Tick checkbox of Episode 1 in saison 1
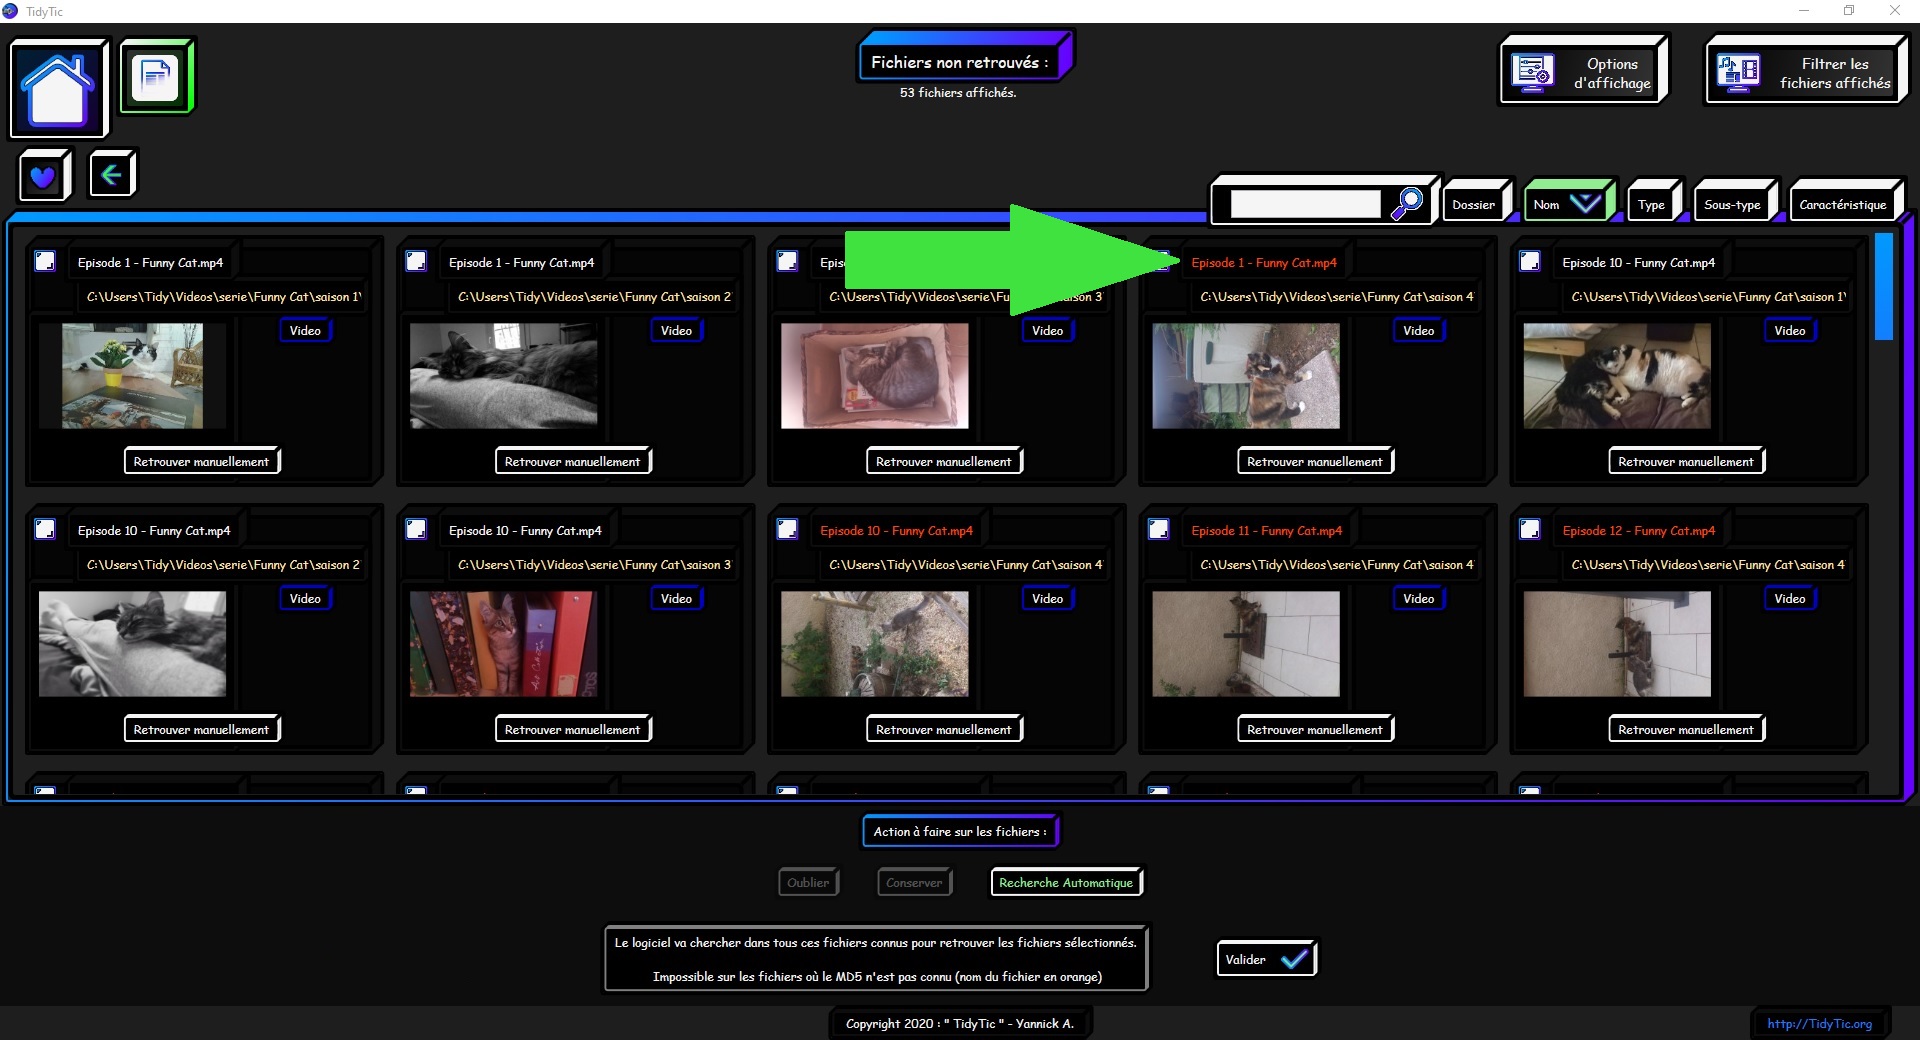This screenshot has width=1920, height=1040. [x=45, y=261]
